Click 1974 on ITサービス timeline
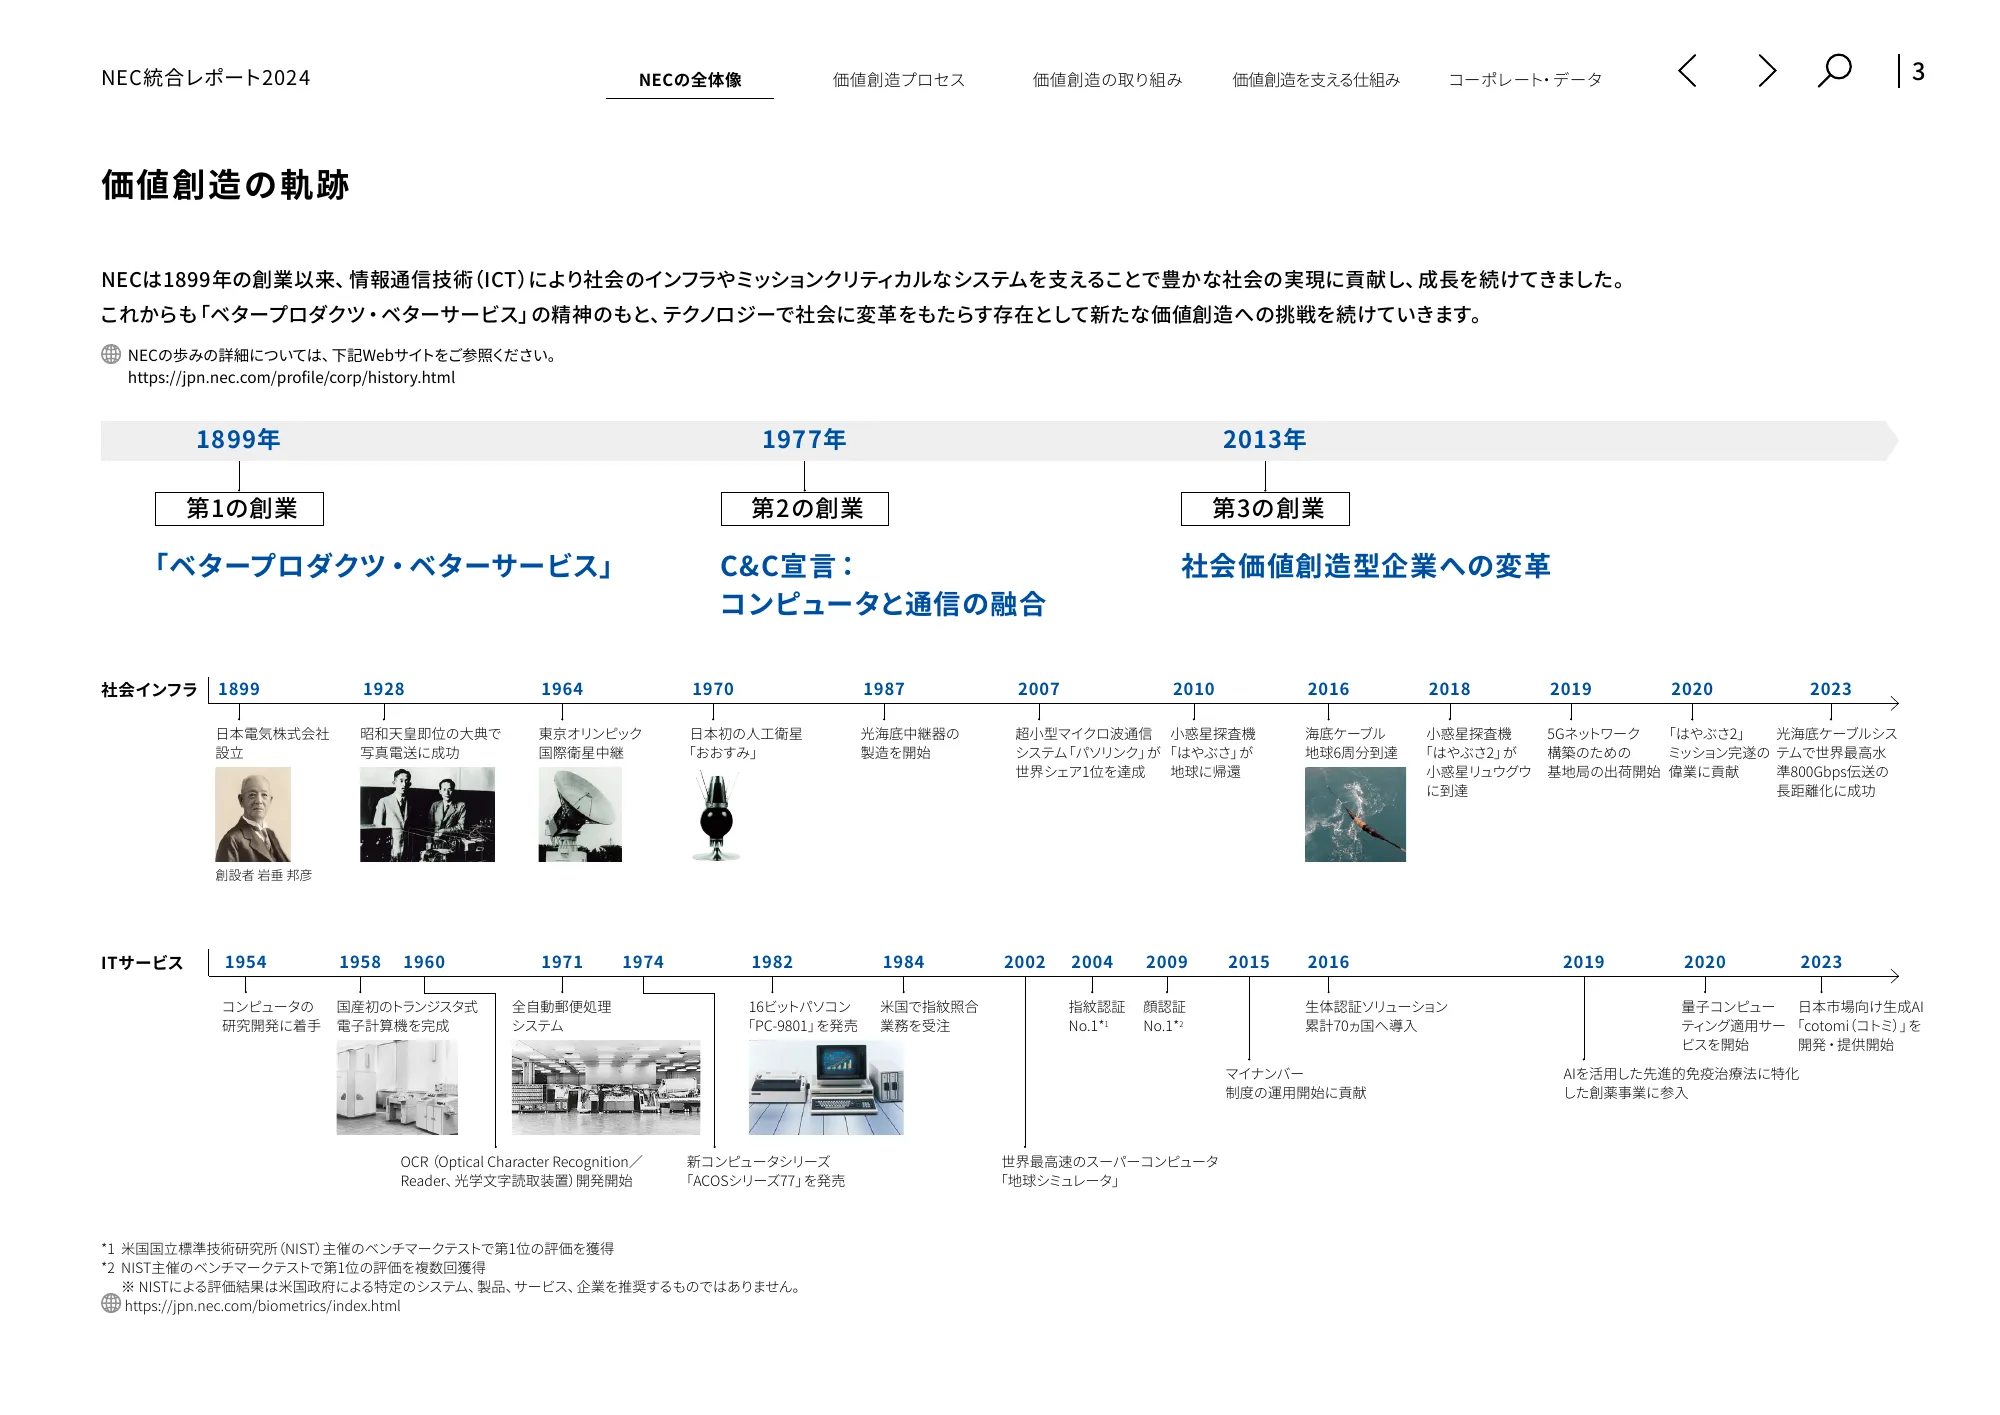 pyautogui.click(x=643, y=962)
